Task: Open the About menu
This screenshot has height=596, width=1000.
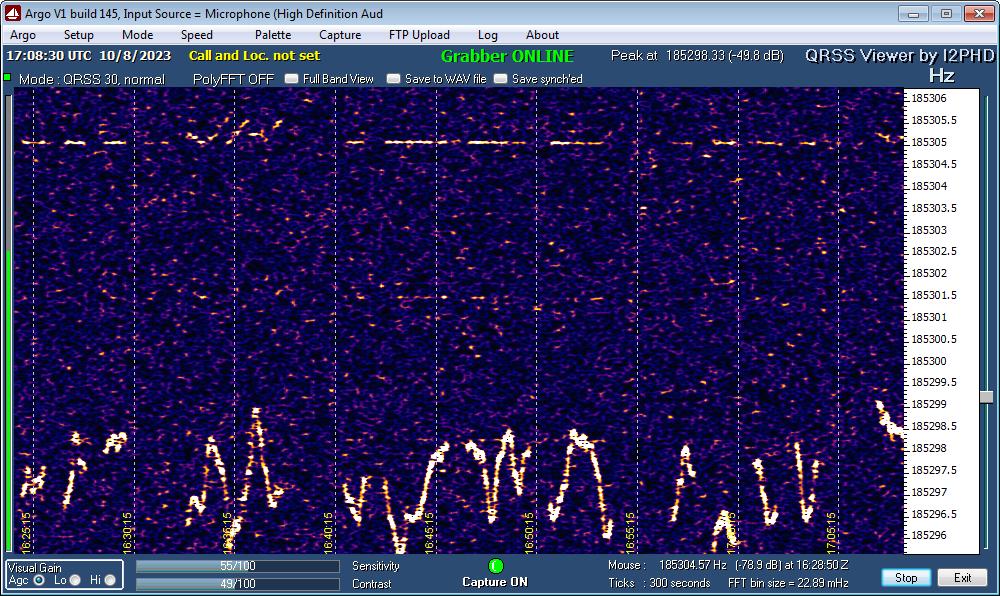Action: coord(542,35)
